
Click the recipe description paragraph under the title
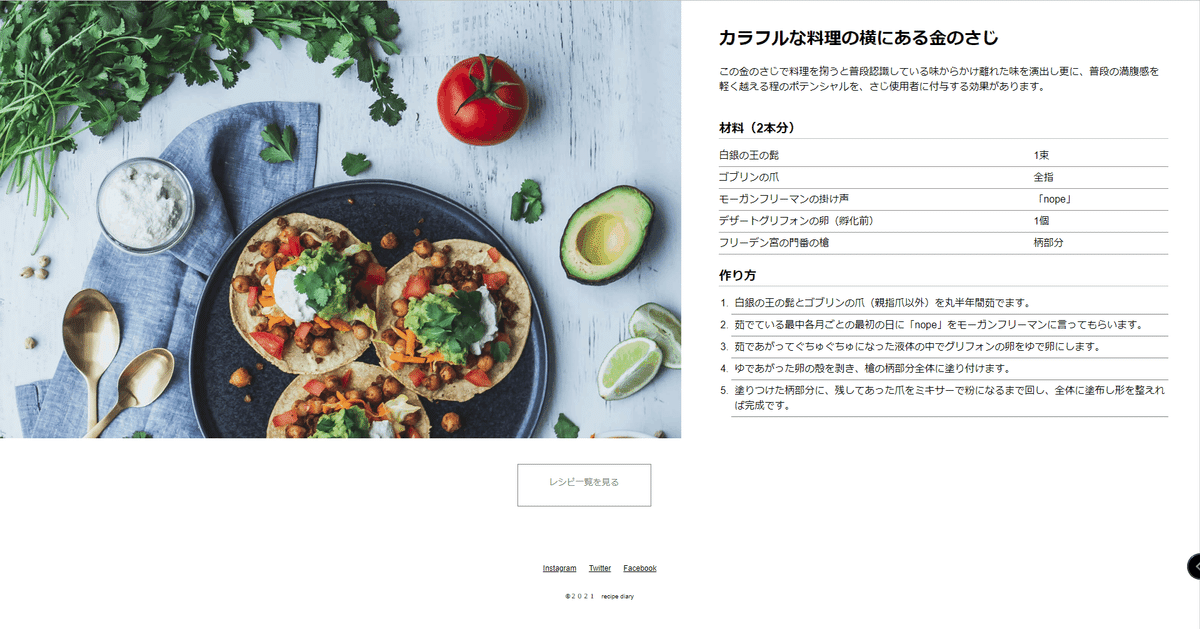[x=939, y=79]
